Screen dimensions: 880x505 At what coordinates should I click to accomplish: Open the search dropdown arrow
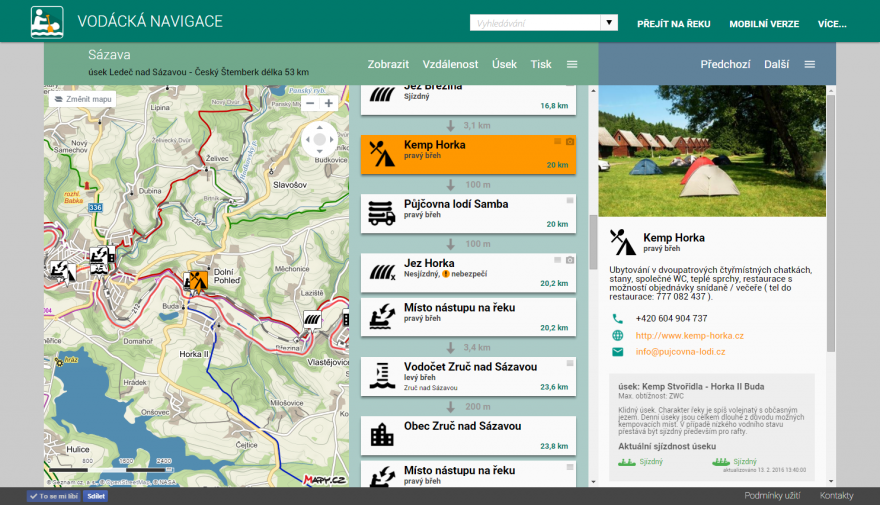click(608, 22)
